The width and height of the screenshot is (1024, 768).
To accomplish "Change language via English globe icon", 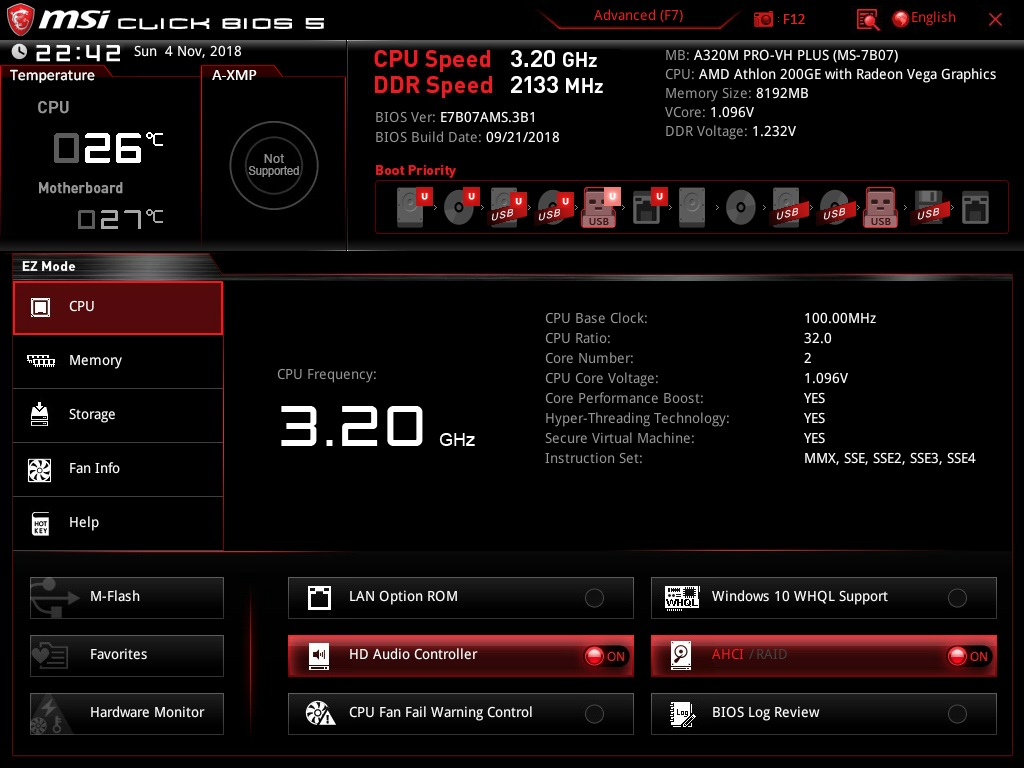I will [923, 18].
